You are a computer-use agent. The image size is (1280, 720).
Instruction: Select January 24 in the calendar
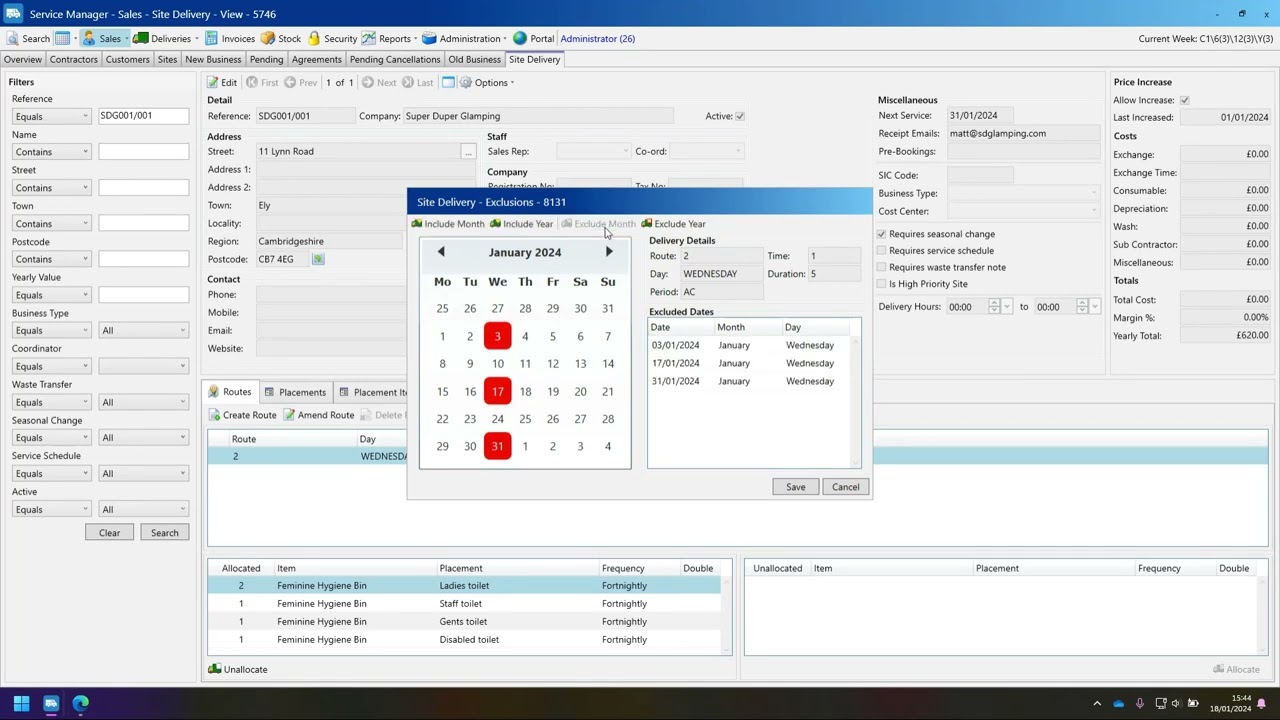click(498, 419)
